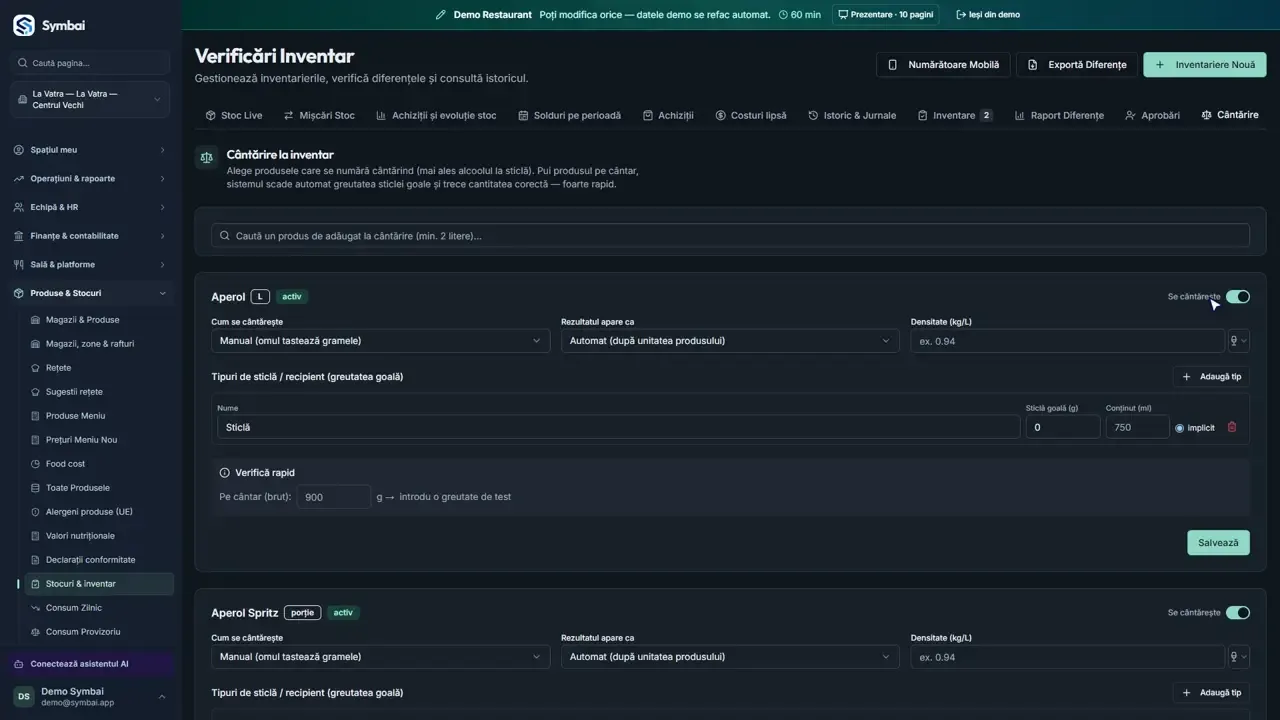Click the Salvează button for Aperol
The image size is (1280, 720).
pyautogui.click(x=1218, y=543)
